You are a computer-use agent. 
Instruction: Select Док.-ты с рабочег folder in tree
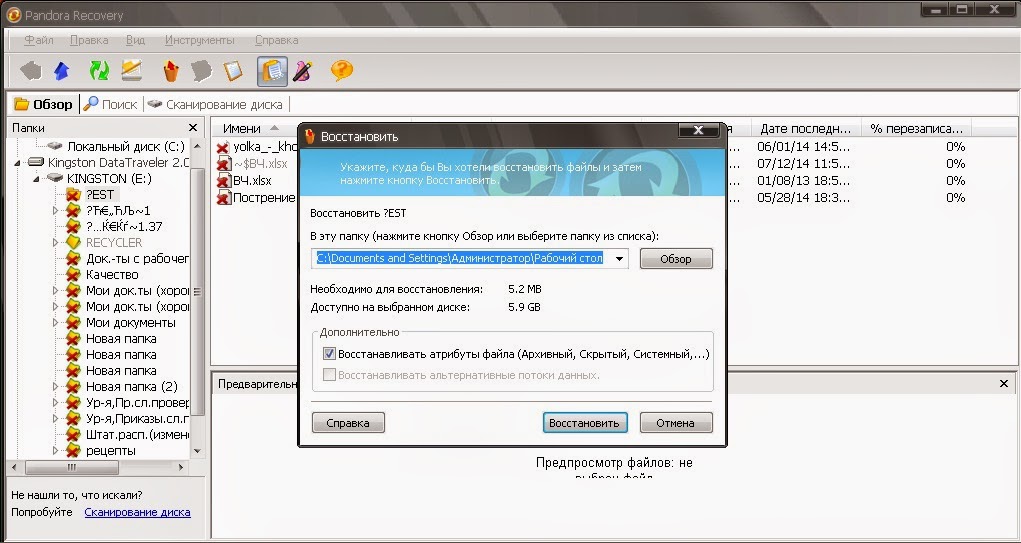coord(137,258)
